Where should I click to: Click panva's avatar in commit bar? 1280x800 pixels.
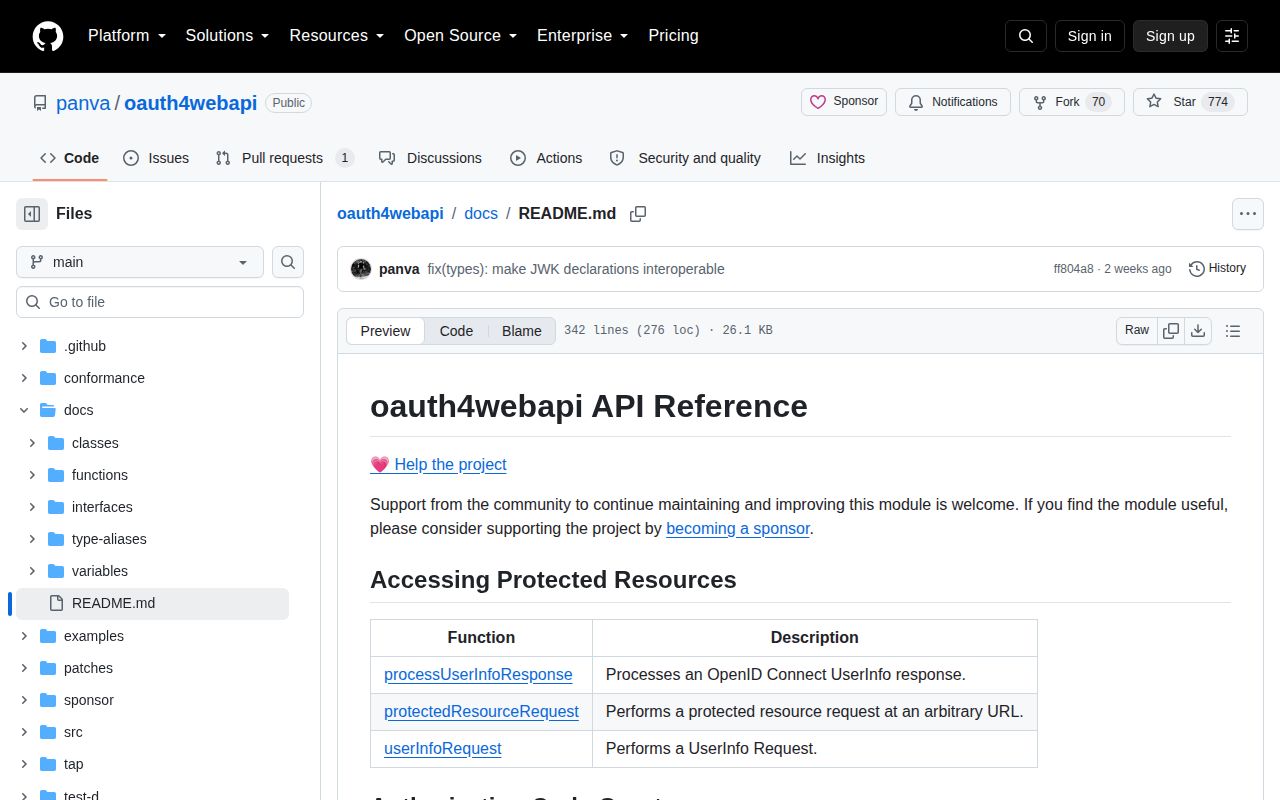(x=361, y=269)
